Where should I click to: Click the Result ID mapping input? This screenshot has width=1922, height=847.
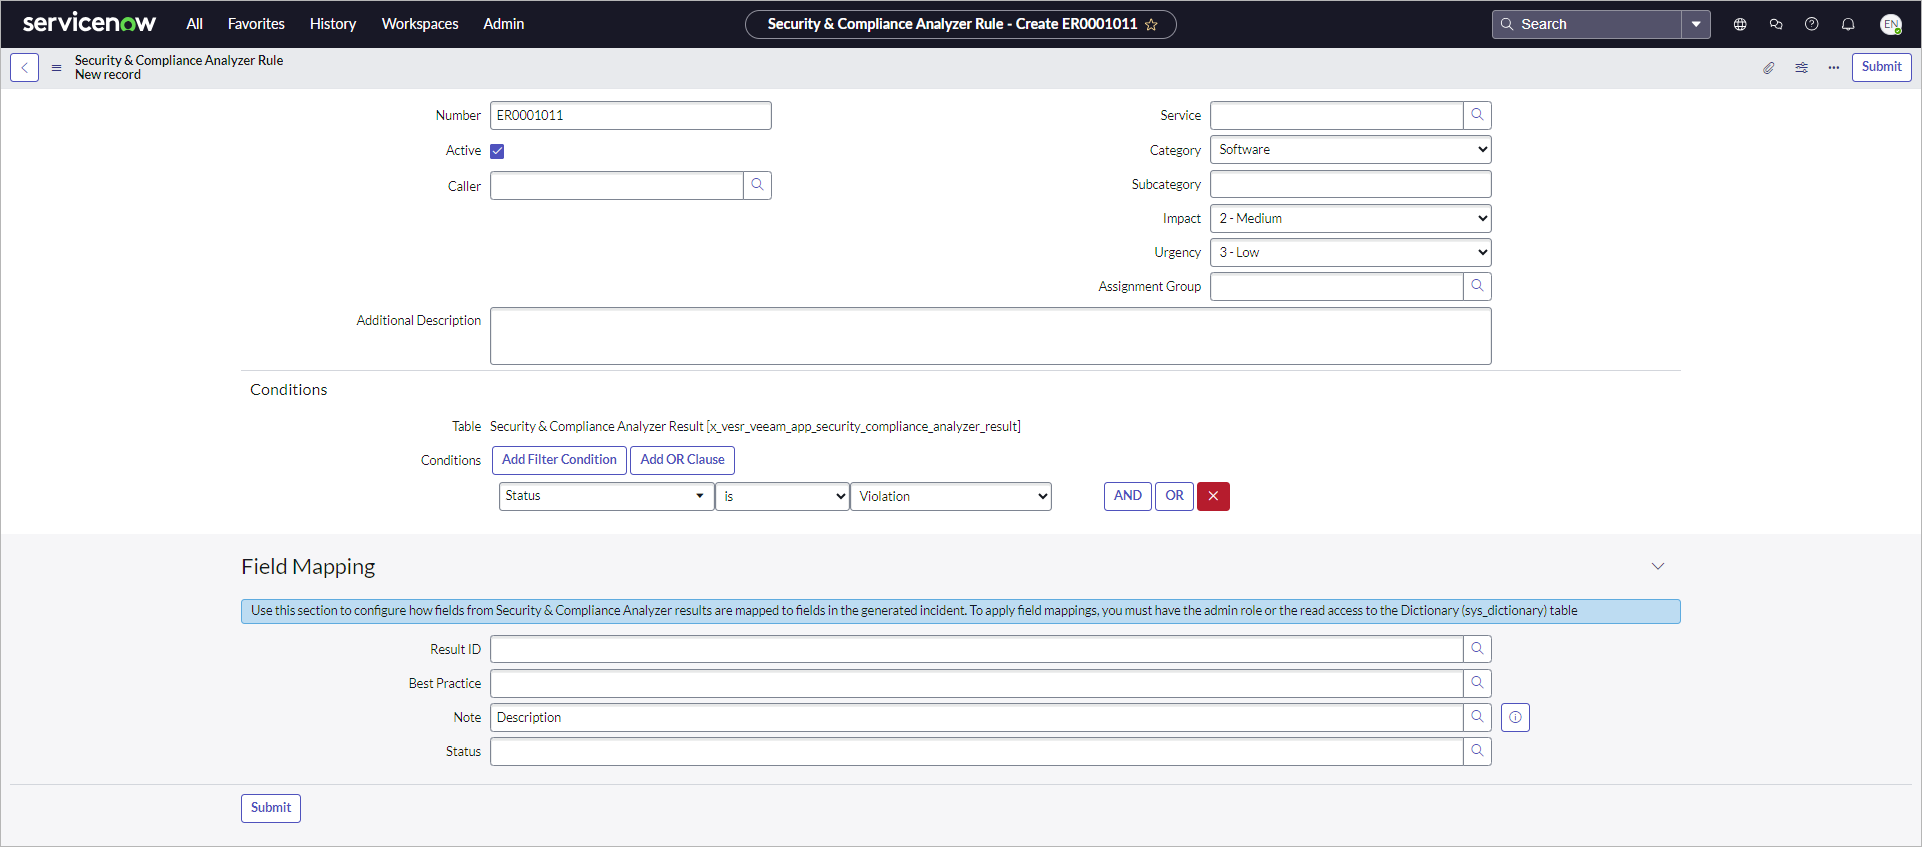(976, 649)
